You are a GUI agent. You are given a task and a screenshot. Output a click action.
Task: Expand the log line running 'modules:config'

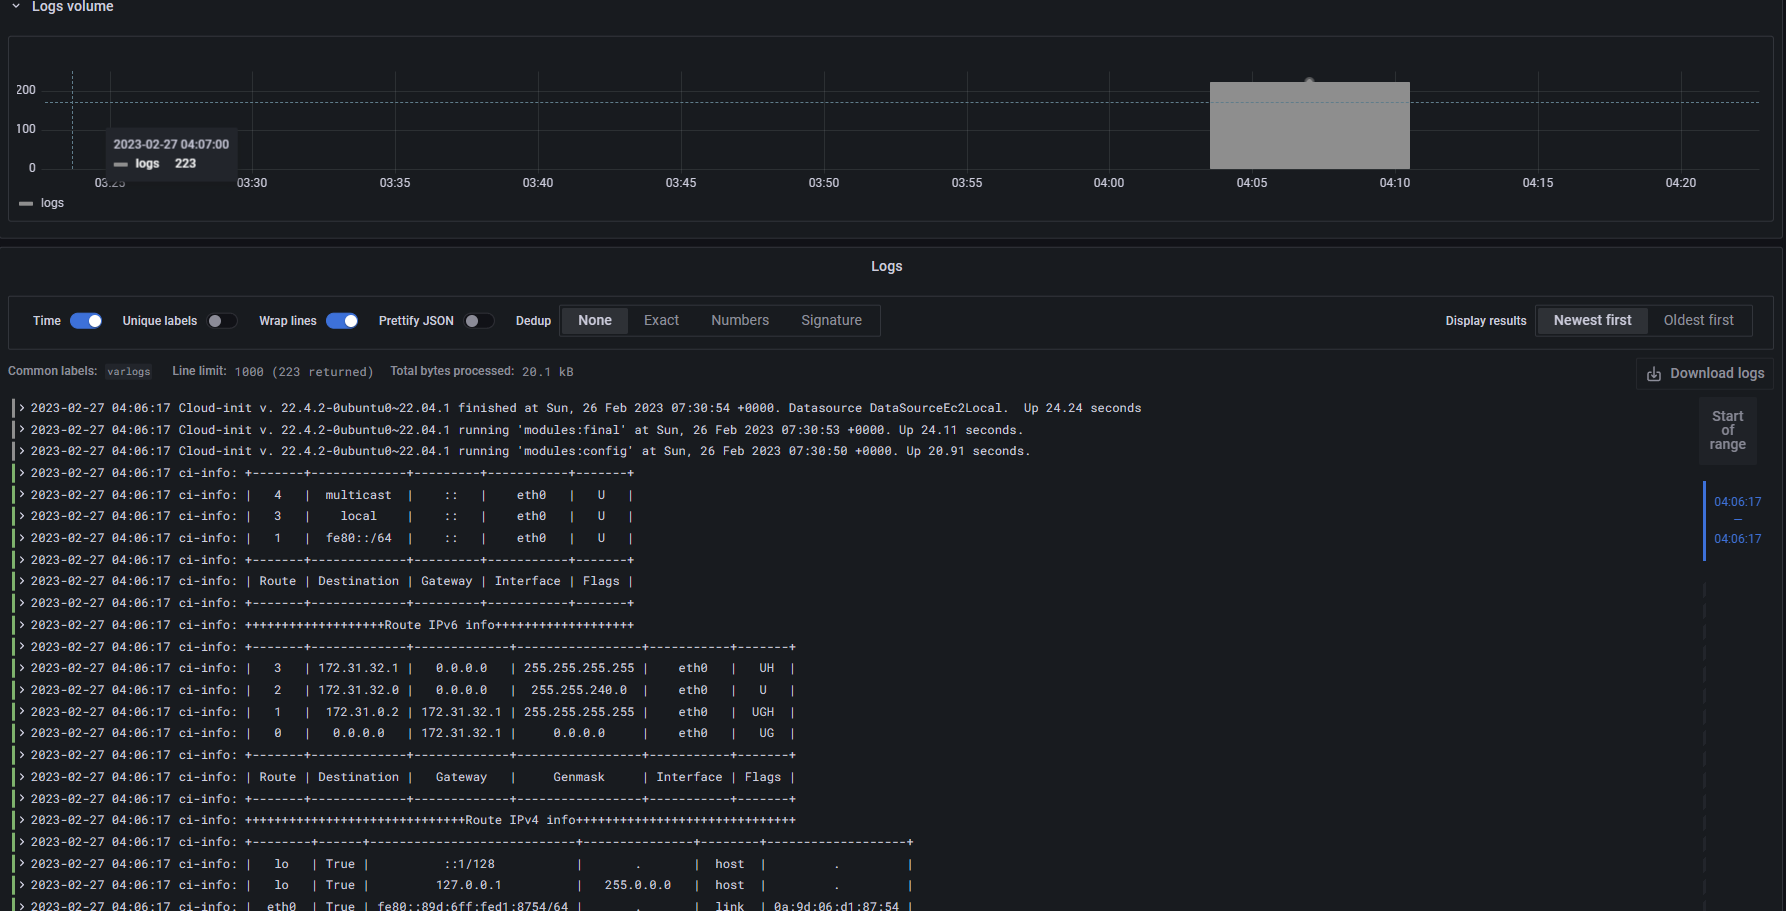[22, 451]
